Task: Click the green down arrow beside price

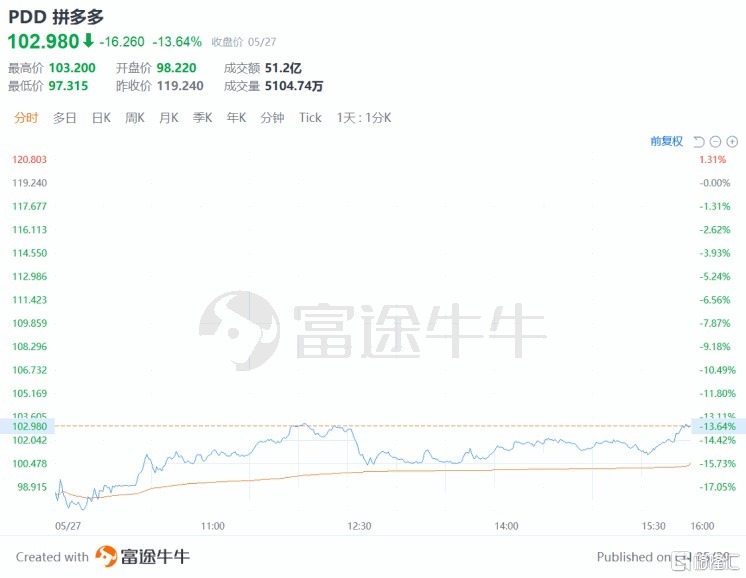Action: [88, 40]
